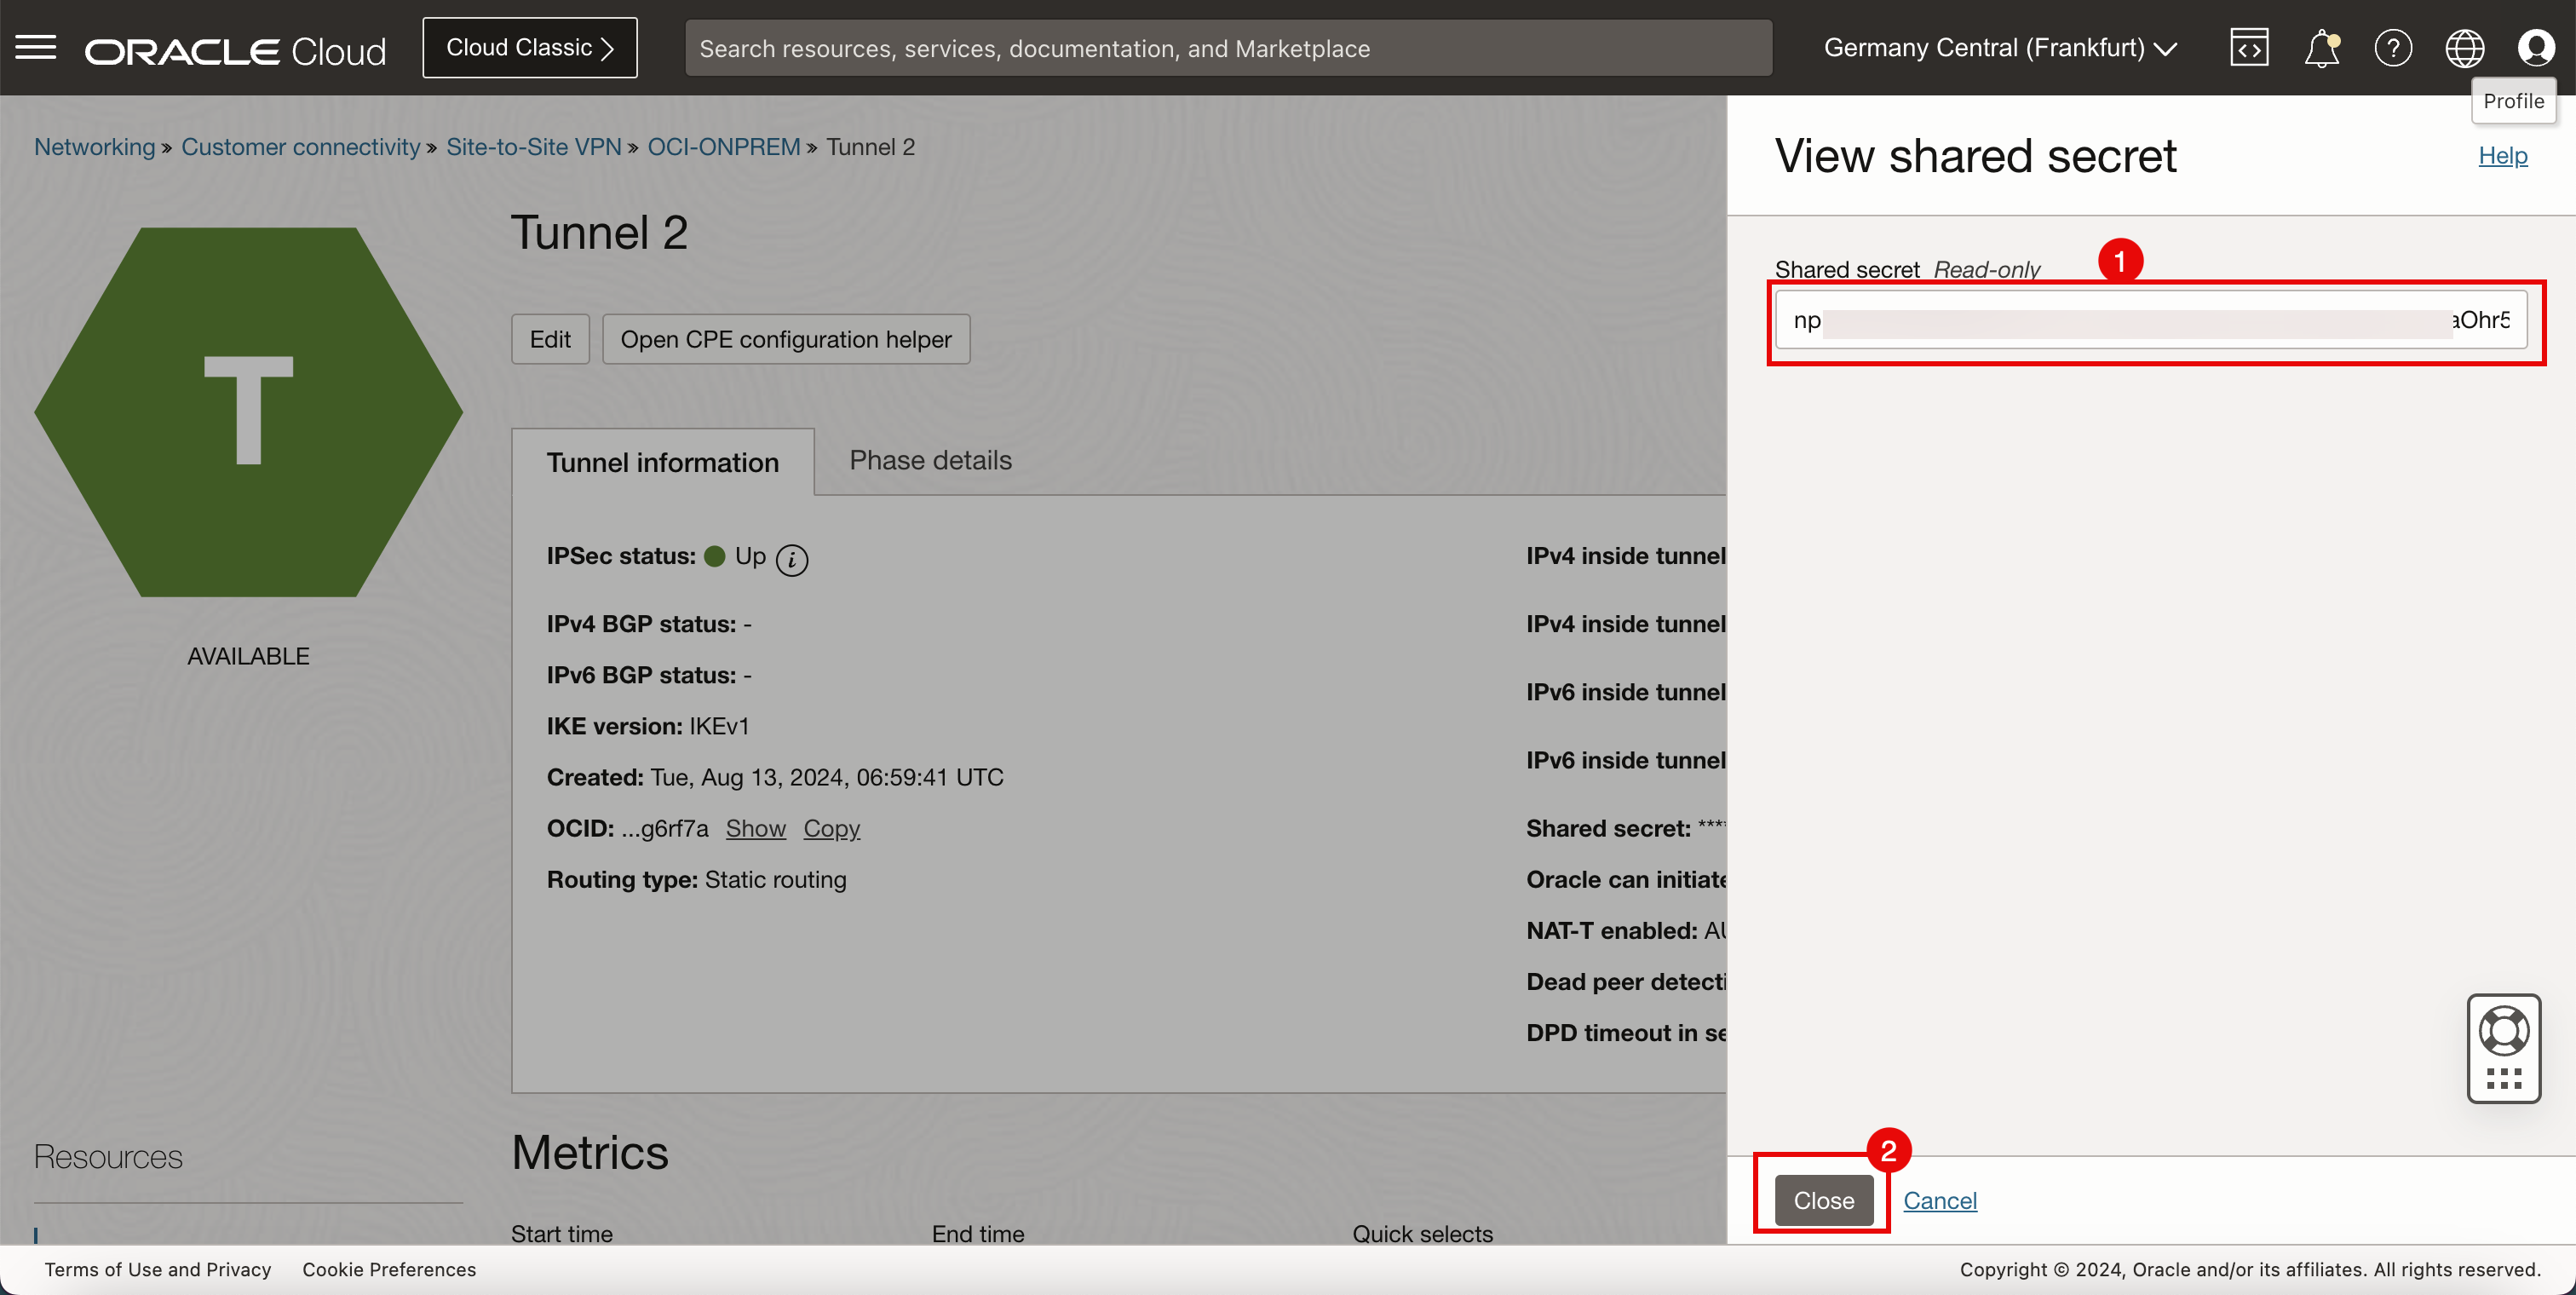
Task: Switch to the Phase details tab
Action: (930, 460)
